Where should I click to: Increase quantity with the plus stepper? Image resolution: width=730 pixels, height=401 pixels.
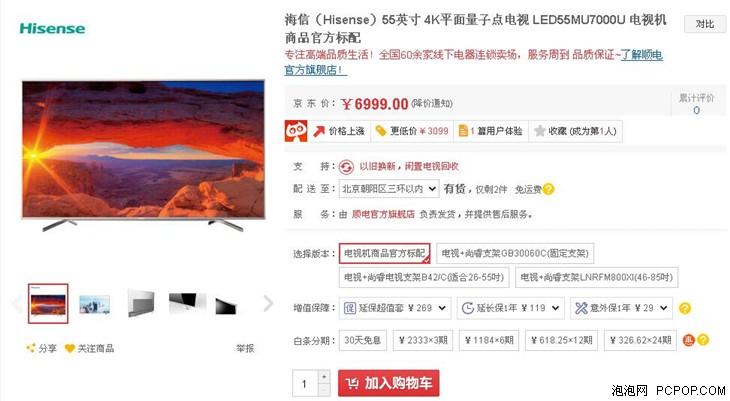point(324,376)
